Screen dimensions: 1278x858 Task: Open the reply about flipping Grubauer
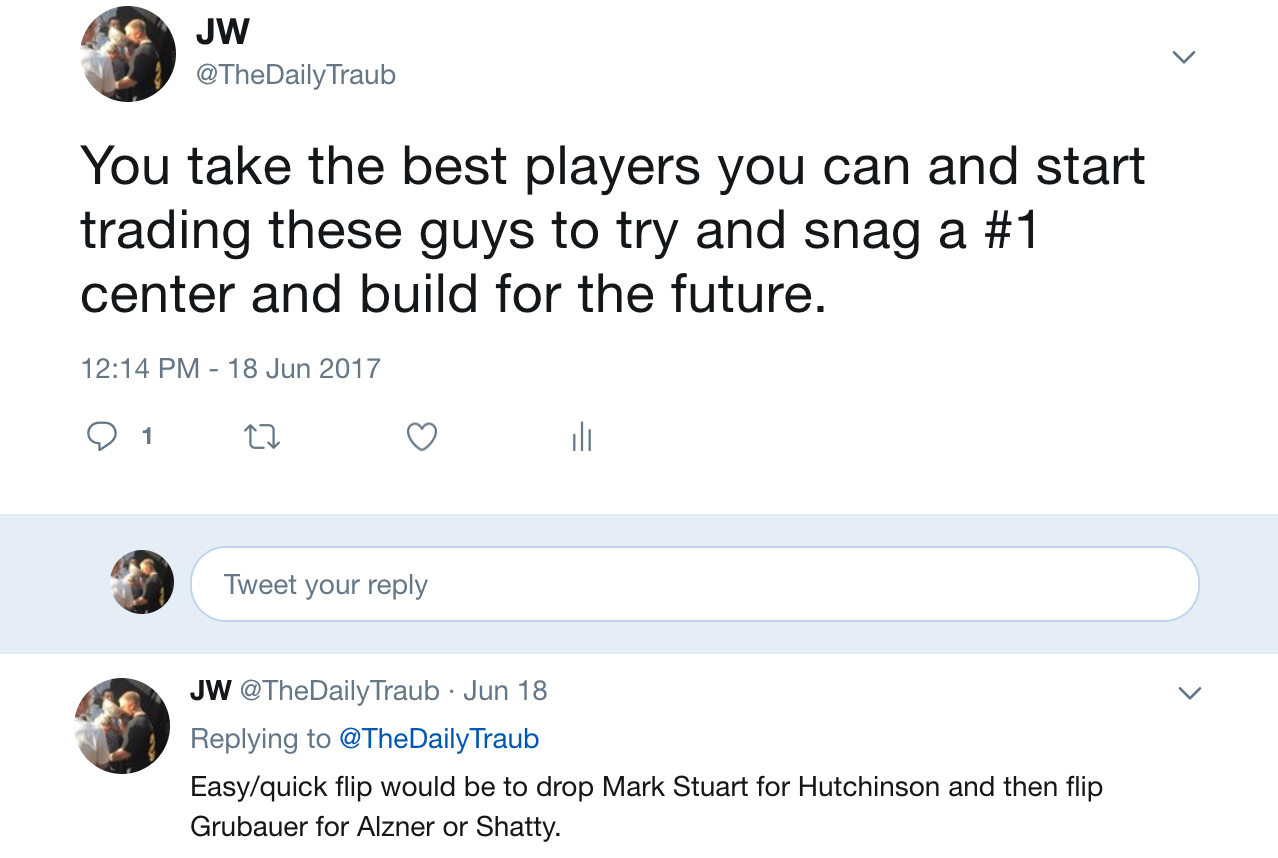pyautogui.click(x=646, y=807)
